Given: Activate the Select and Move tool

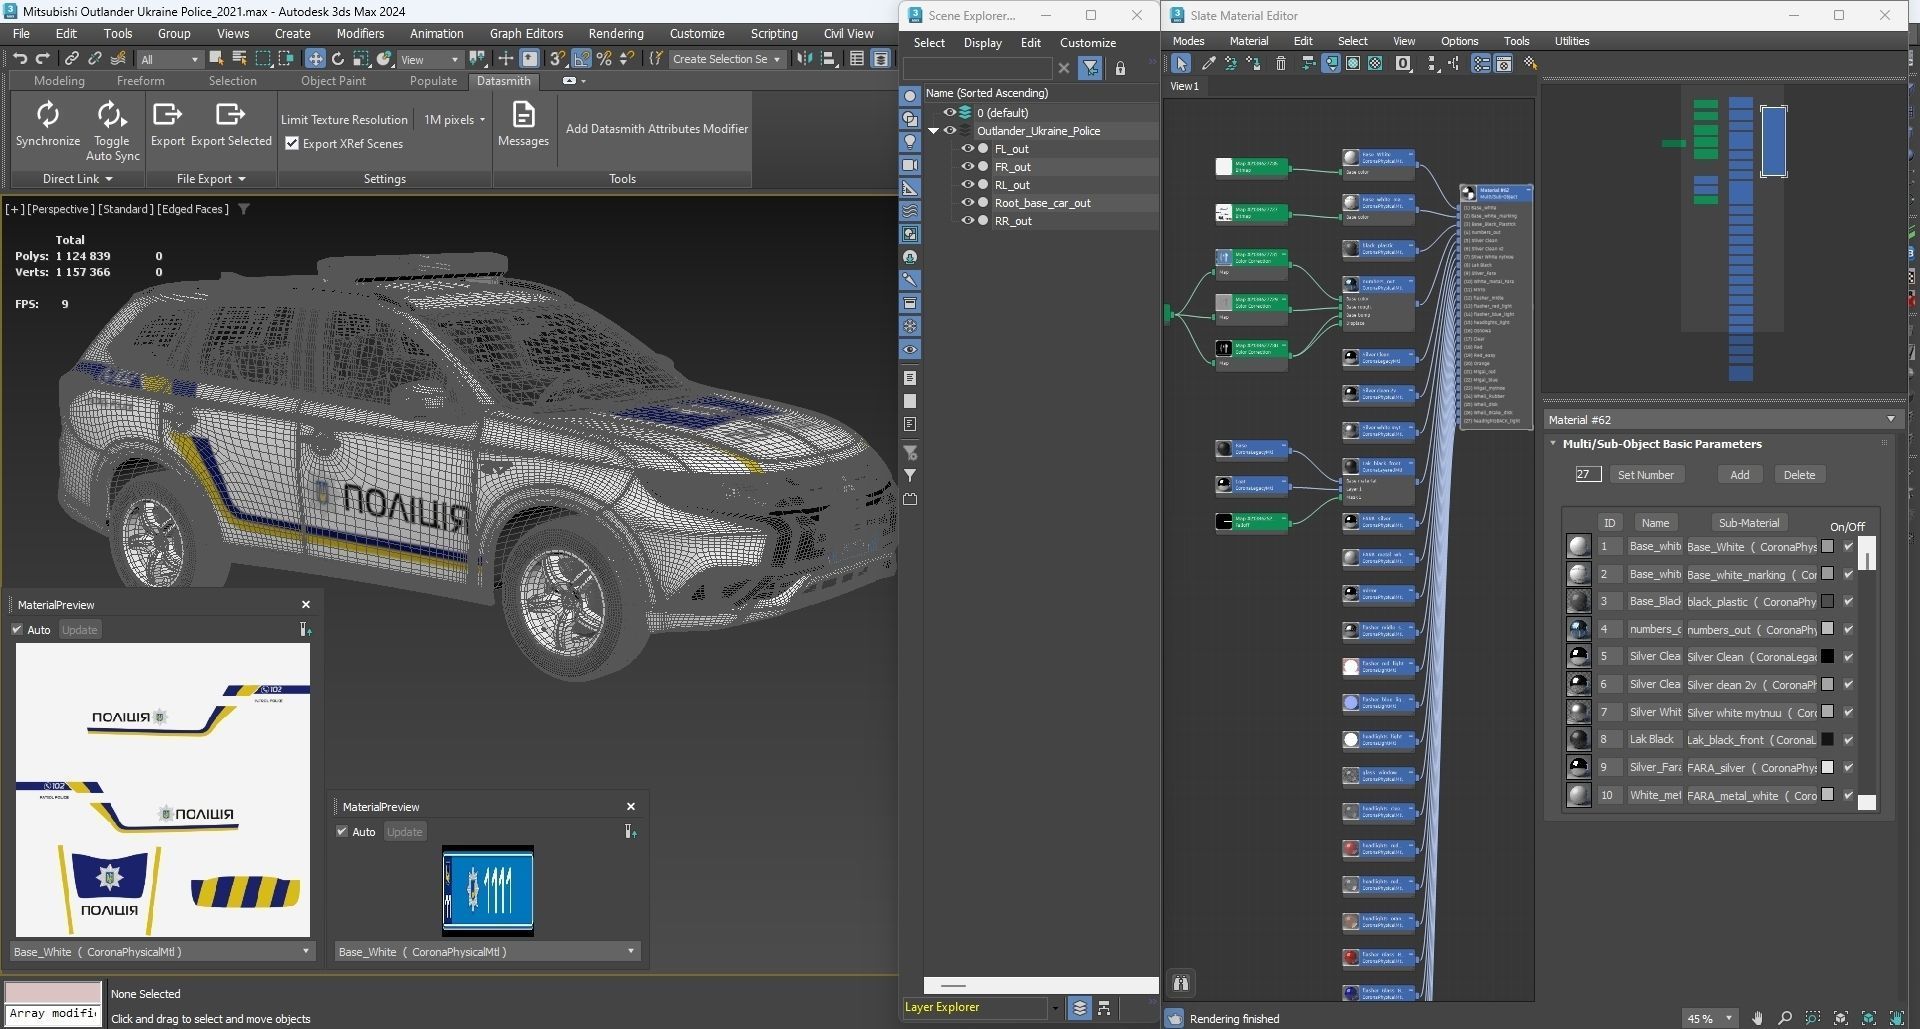Looking at the screenshot, I should [x=315, y=59].
